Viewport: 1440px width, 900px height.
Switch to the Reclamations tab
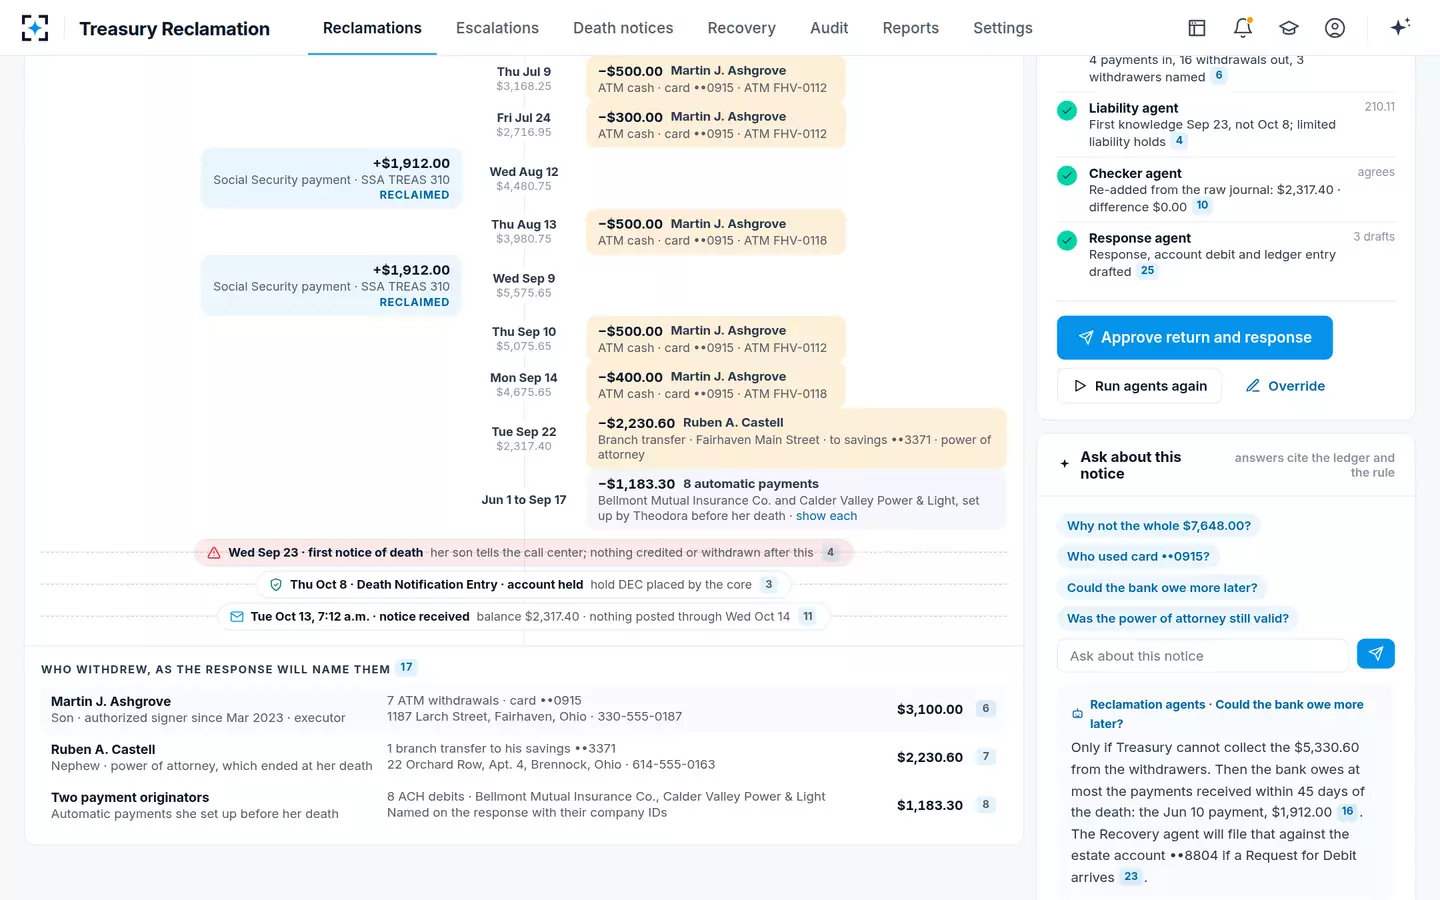pos(372,28)
